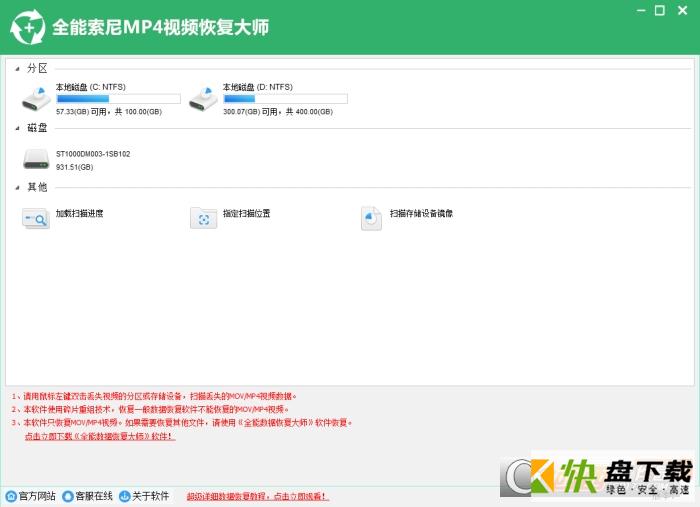Open the 指定扫描位置 folder icon
700x507 pixels.
pos(204,218)
